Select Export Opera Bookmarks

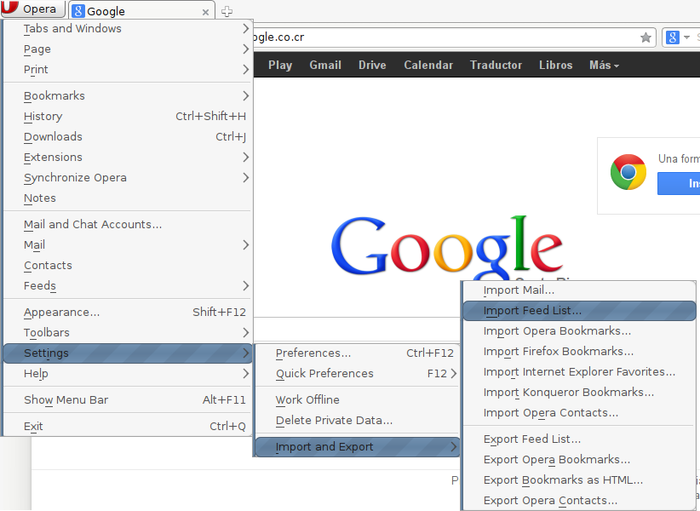click(579, 460)
